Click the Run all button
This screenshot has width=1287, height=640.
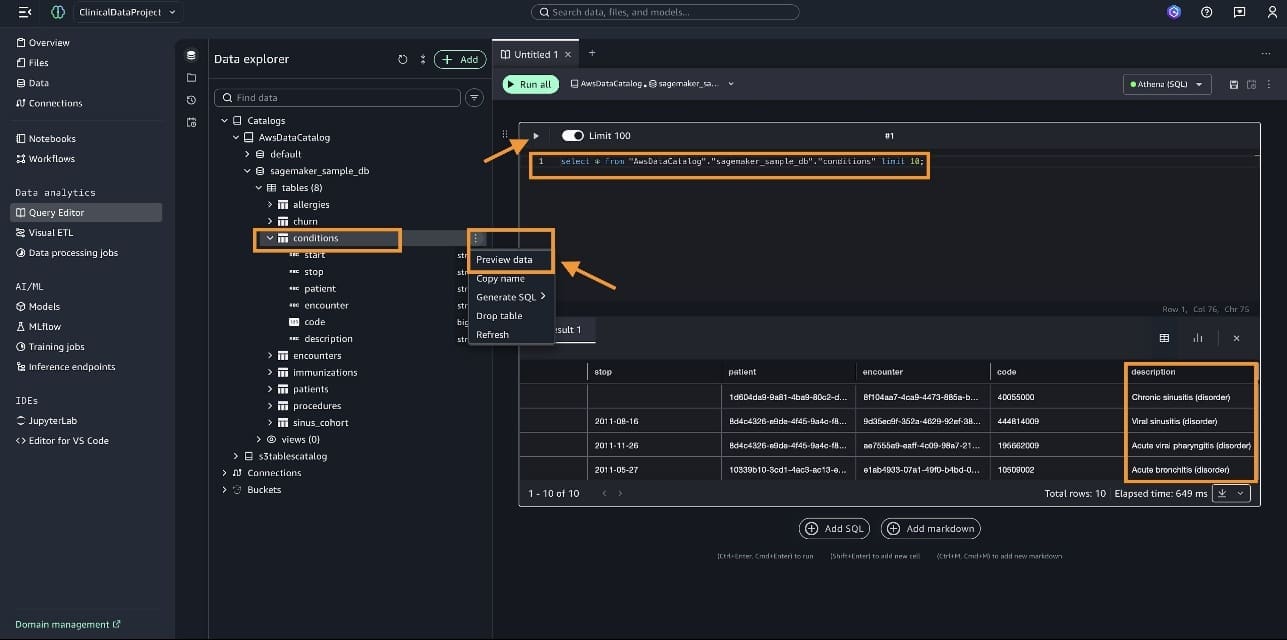click(530, 85)
